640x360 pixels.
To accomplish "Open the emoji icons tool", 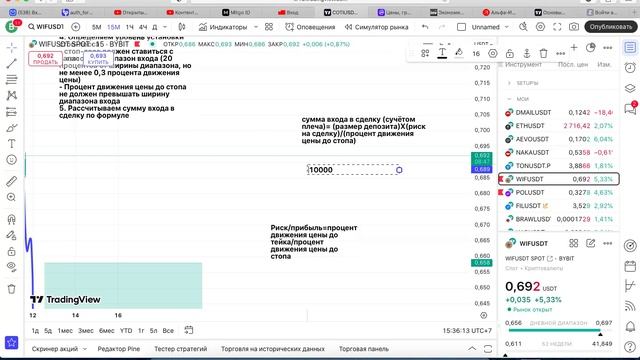I will [11, 160].
